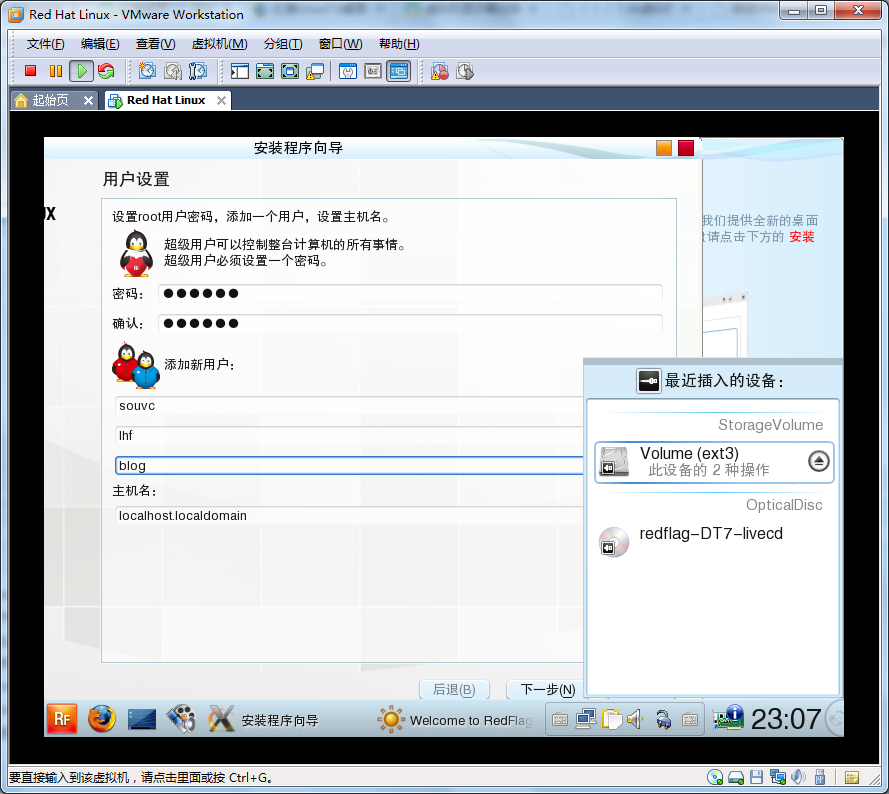Click the guest tray clipboard icon
Screen dimensions: 889x794
(x=611, y=719)
